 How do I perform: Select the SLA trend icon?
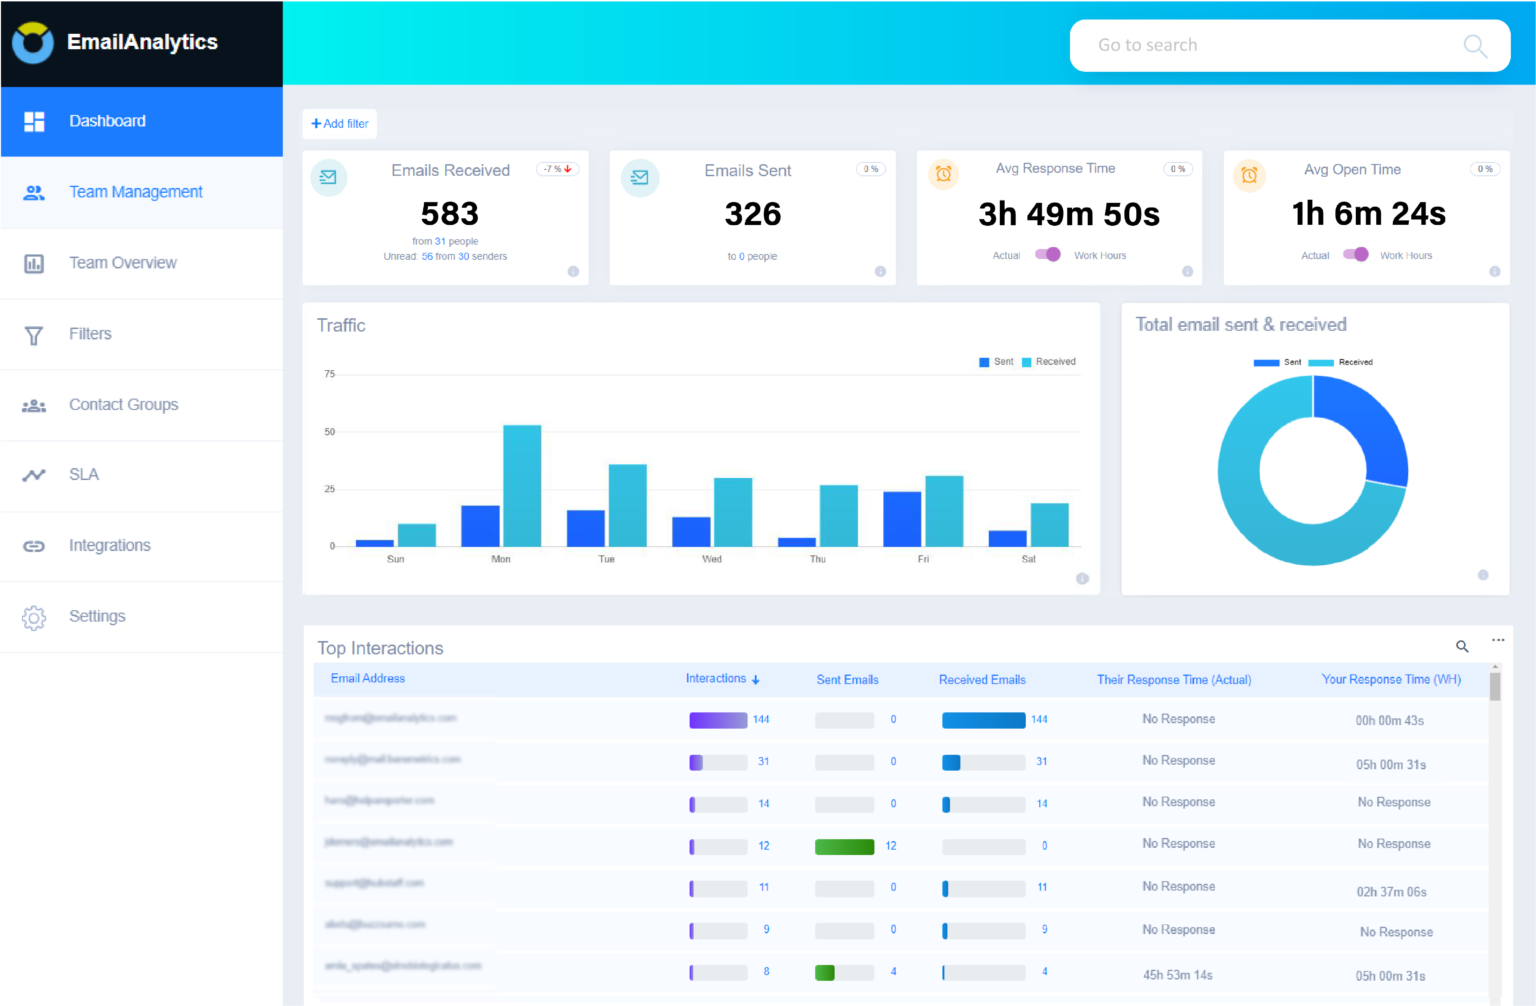click(34, 475)
